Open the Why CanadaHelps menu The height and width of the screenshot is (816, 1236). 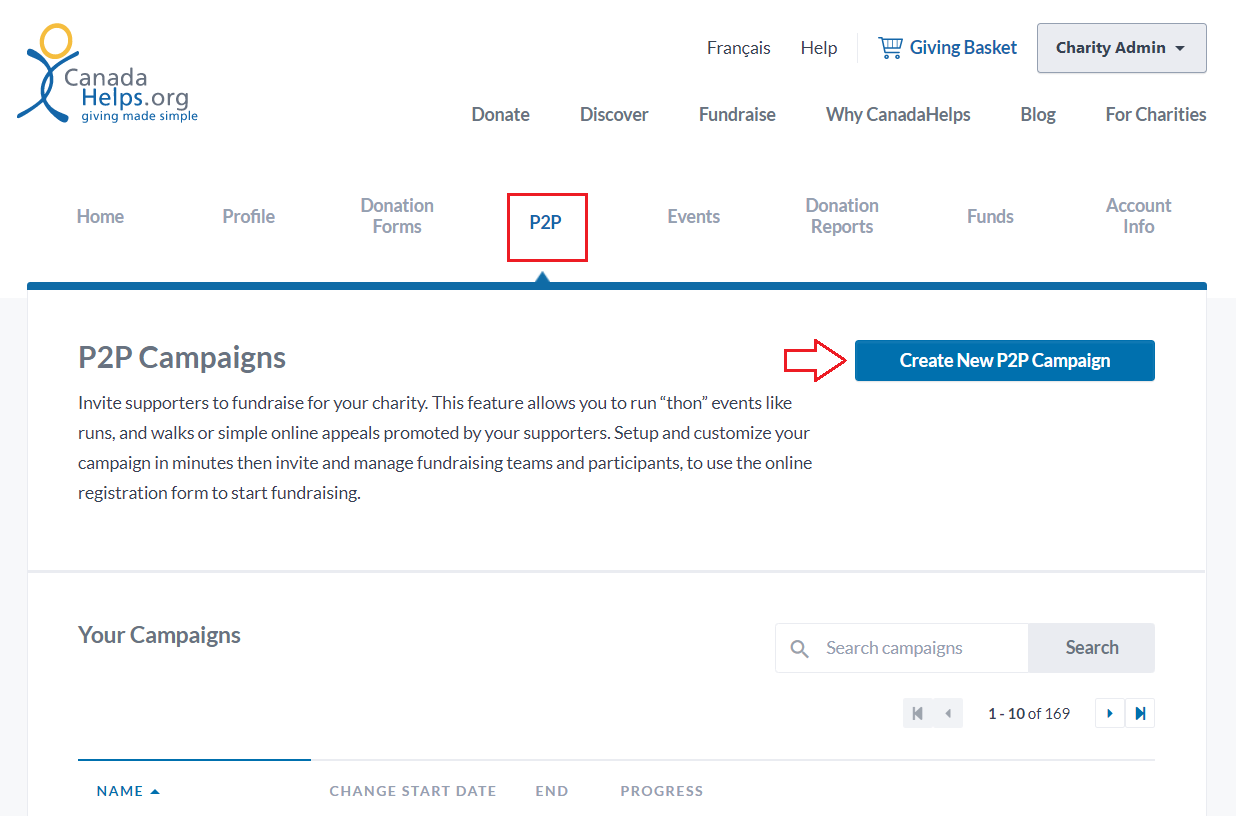898,114
